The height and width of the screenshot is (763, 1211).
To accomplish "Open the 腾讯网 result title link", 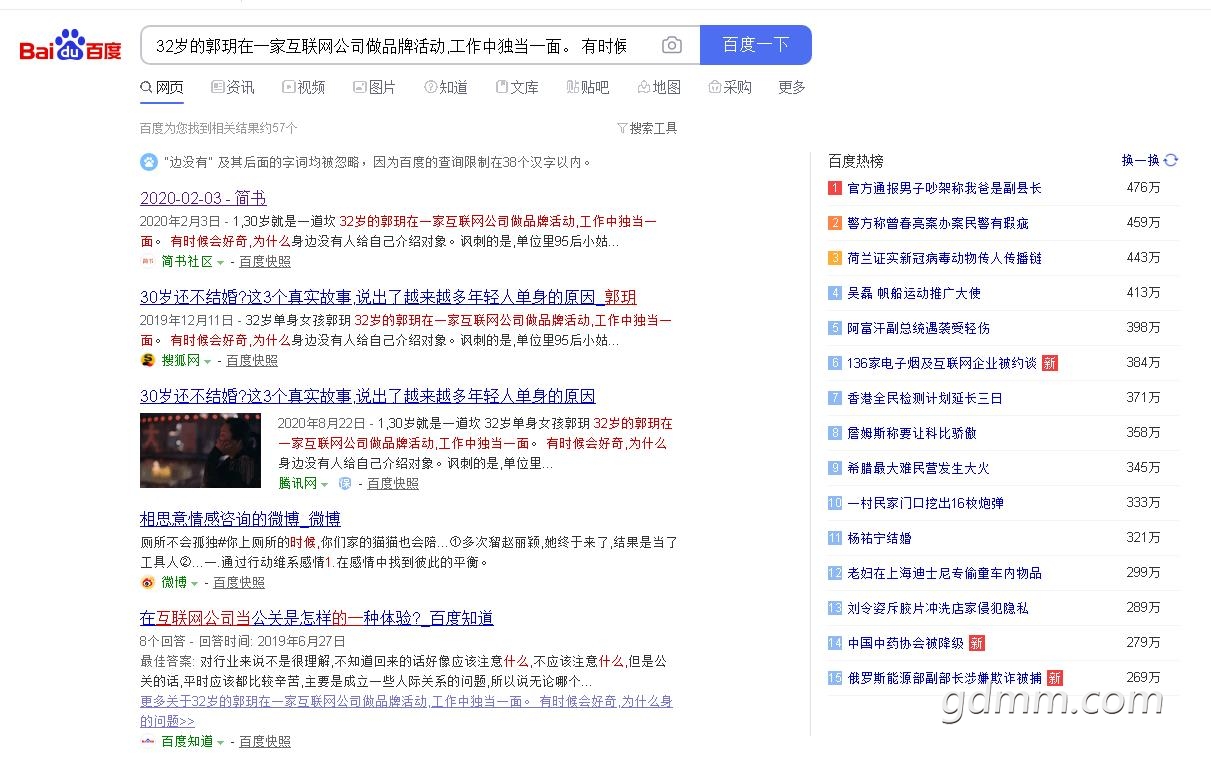I will coord(367,396).
